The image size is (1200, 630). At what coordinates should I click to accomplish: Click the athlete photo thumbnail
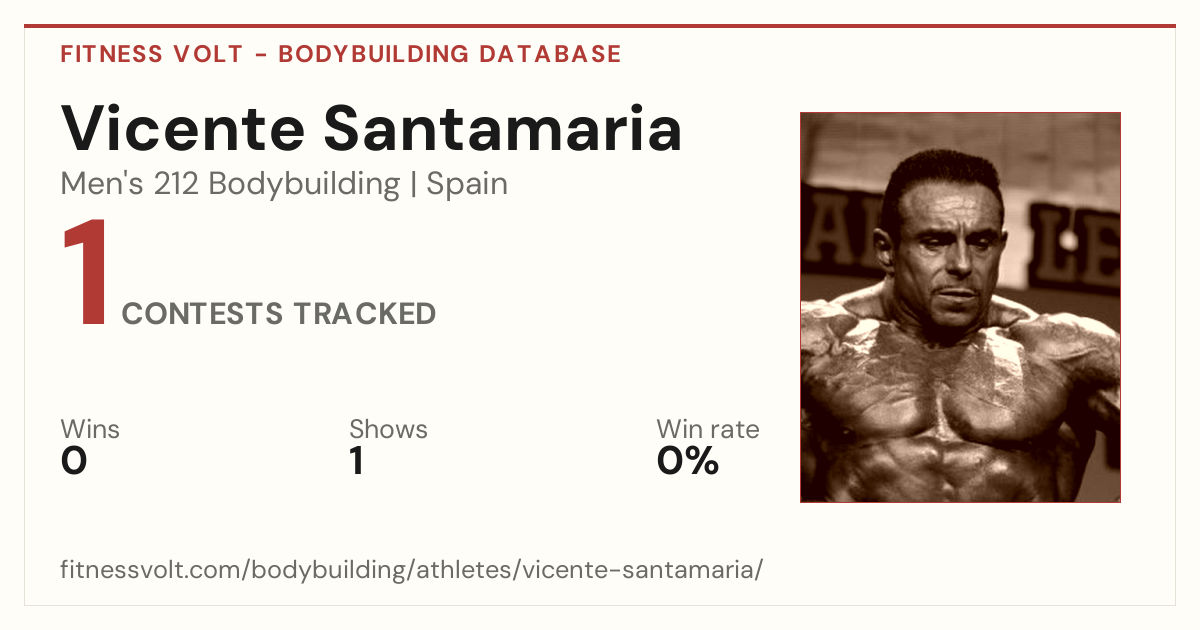(x=960, y=307)
